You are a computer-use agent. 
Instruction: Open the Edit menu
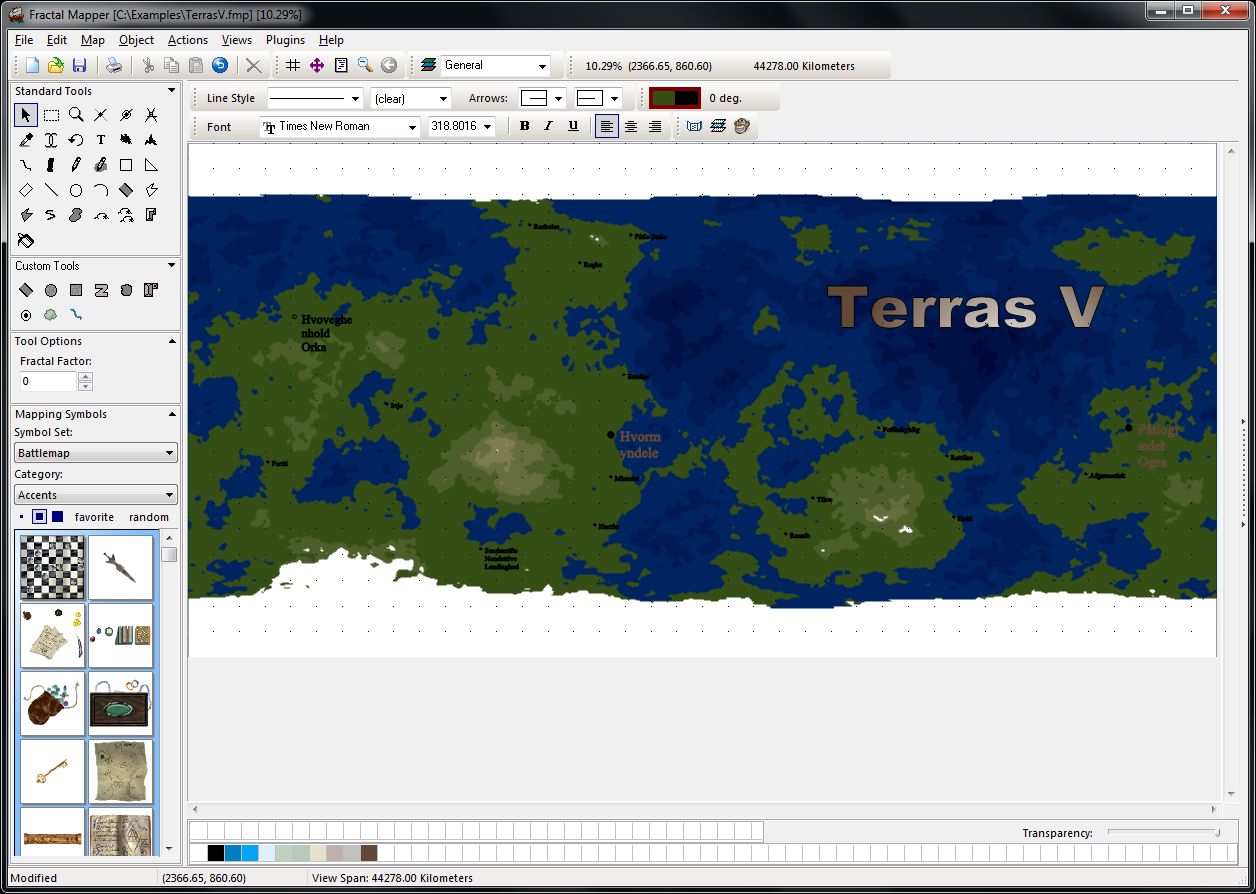tap(57, 40)
